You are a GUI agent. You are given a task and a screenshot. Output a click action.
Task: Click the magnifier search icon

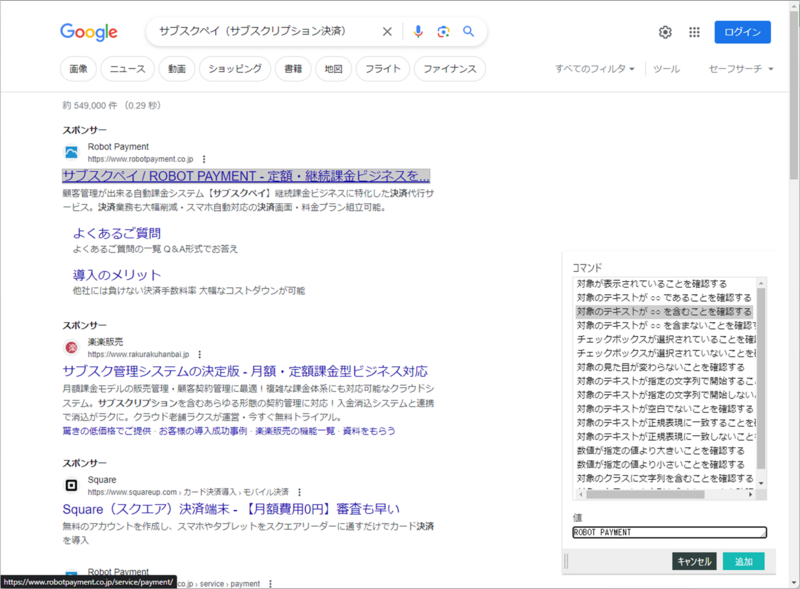click(468, 32)
